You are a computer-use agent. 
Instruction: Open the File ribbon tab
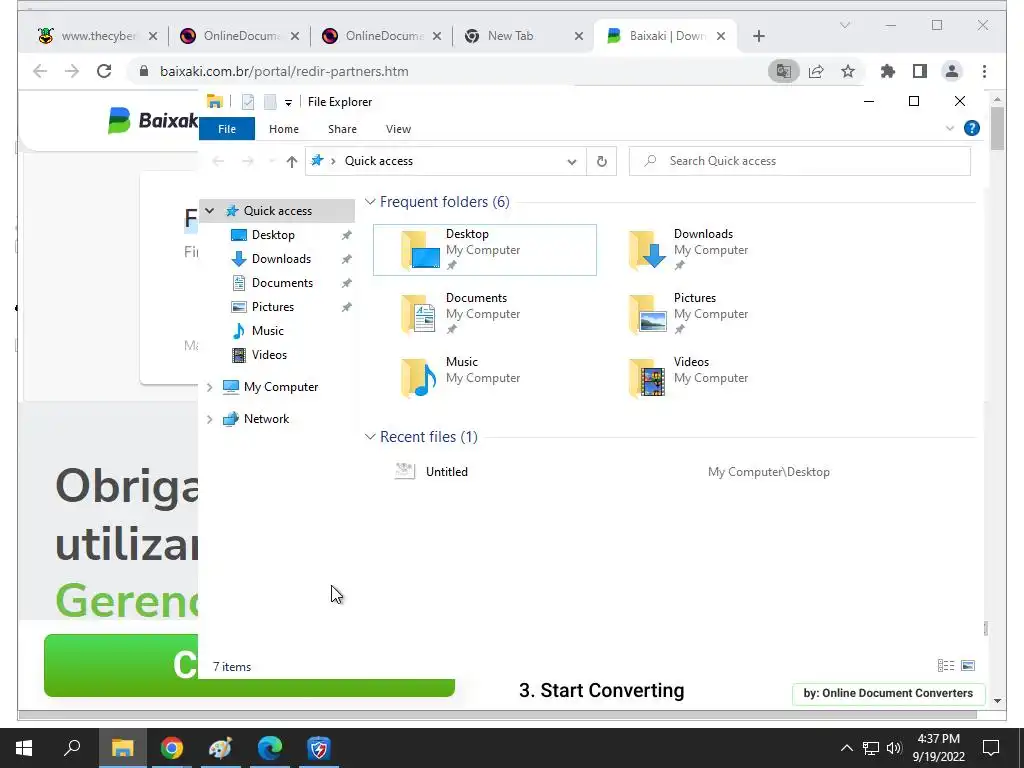pos(227,129)
